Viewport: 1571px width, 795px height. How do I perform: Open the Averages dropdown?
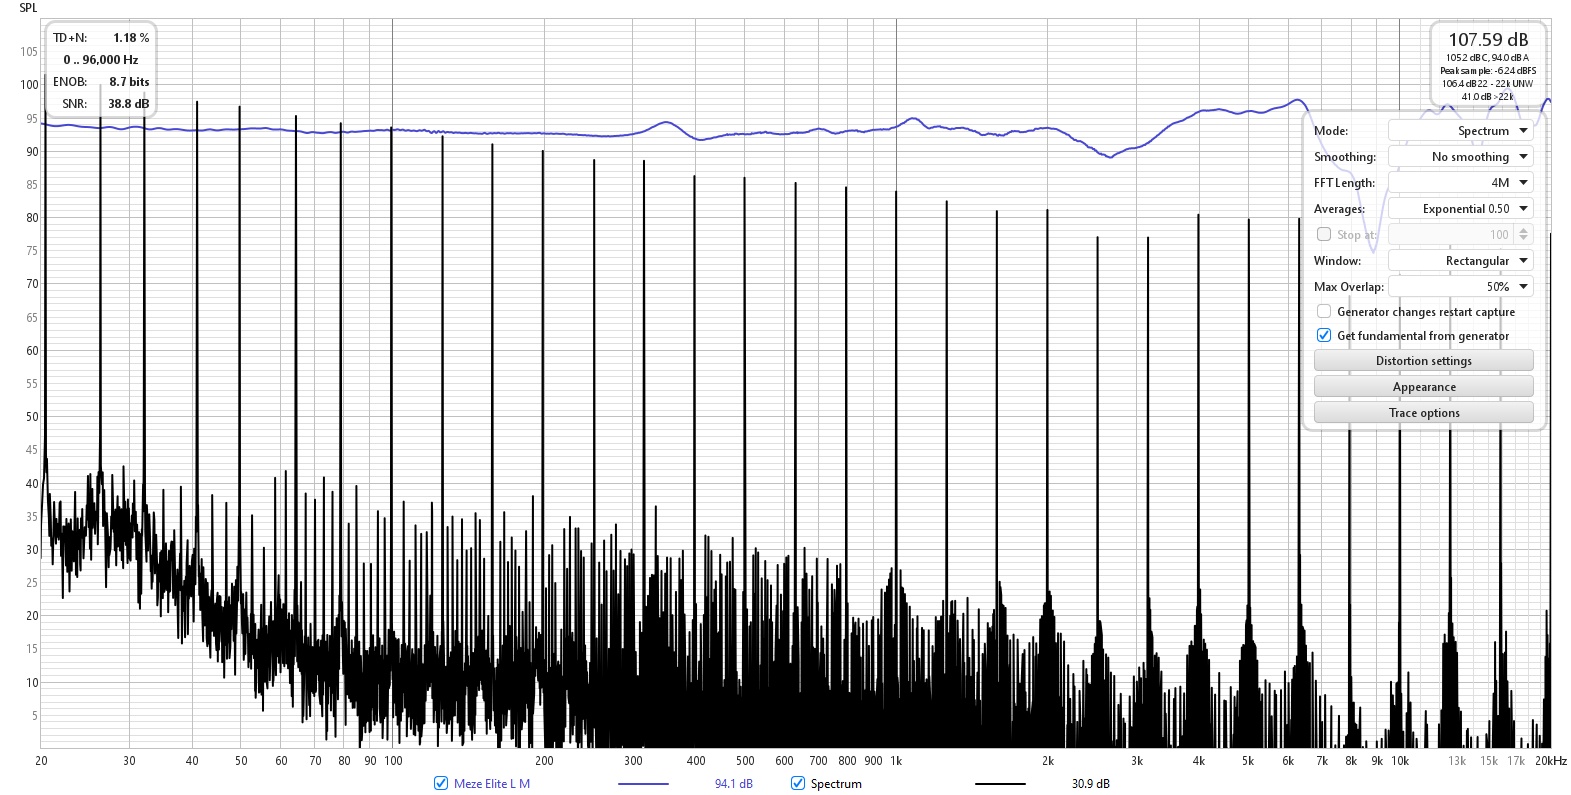click(1460, 209)
